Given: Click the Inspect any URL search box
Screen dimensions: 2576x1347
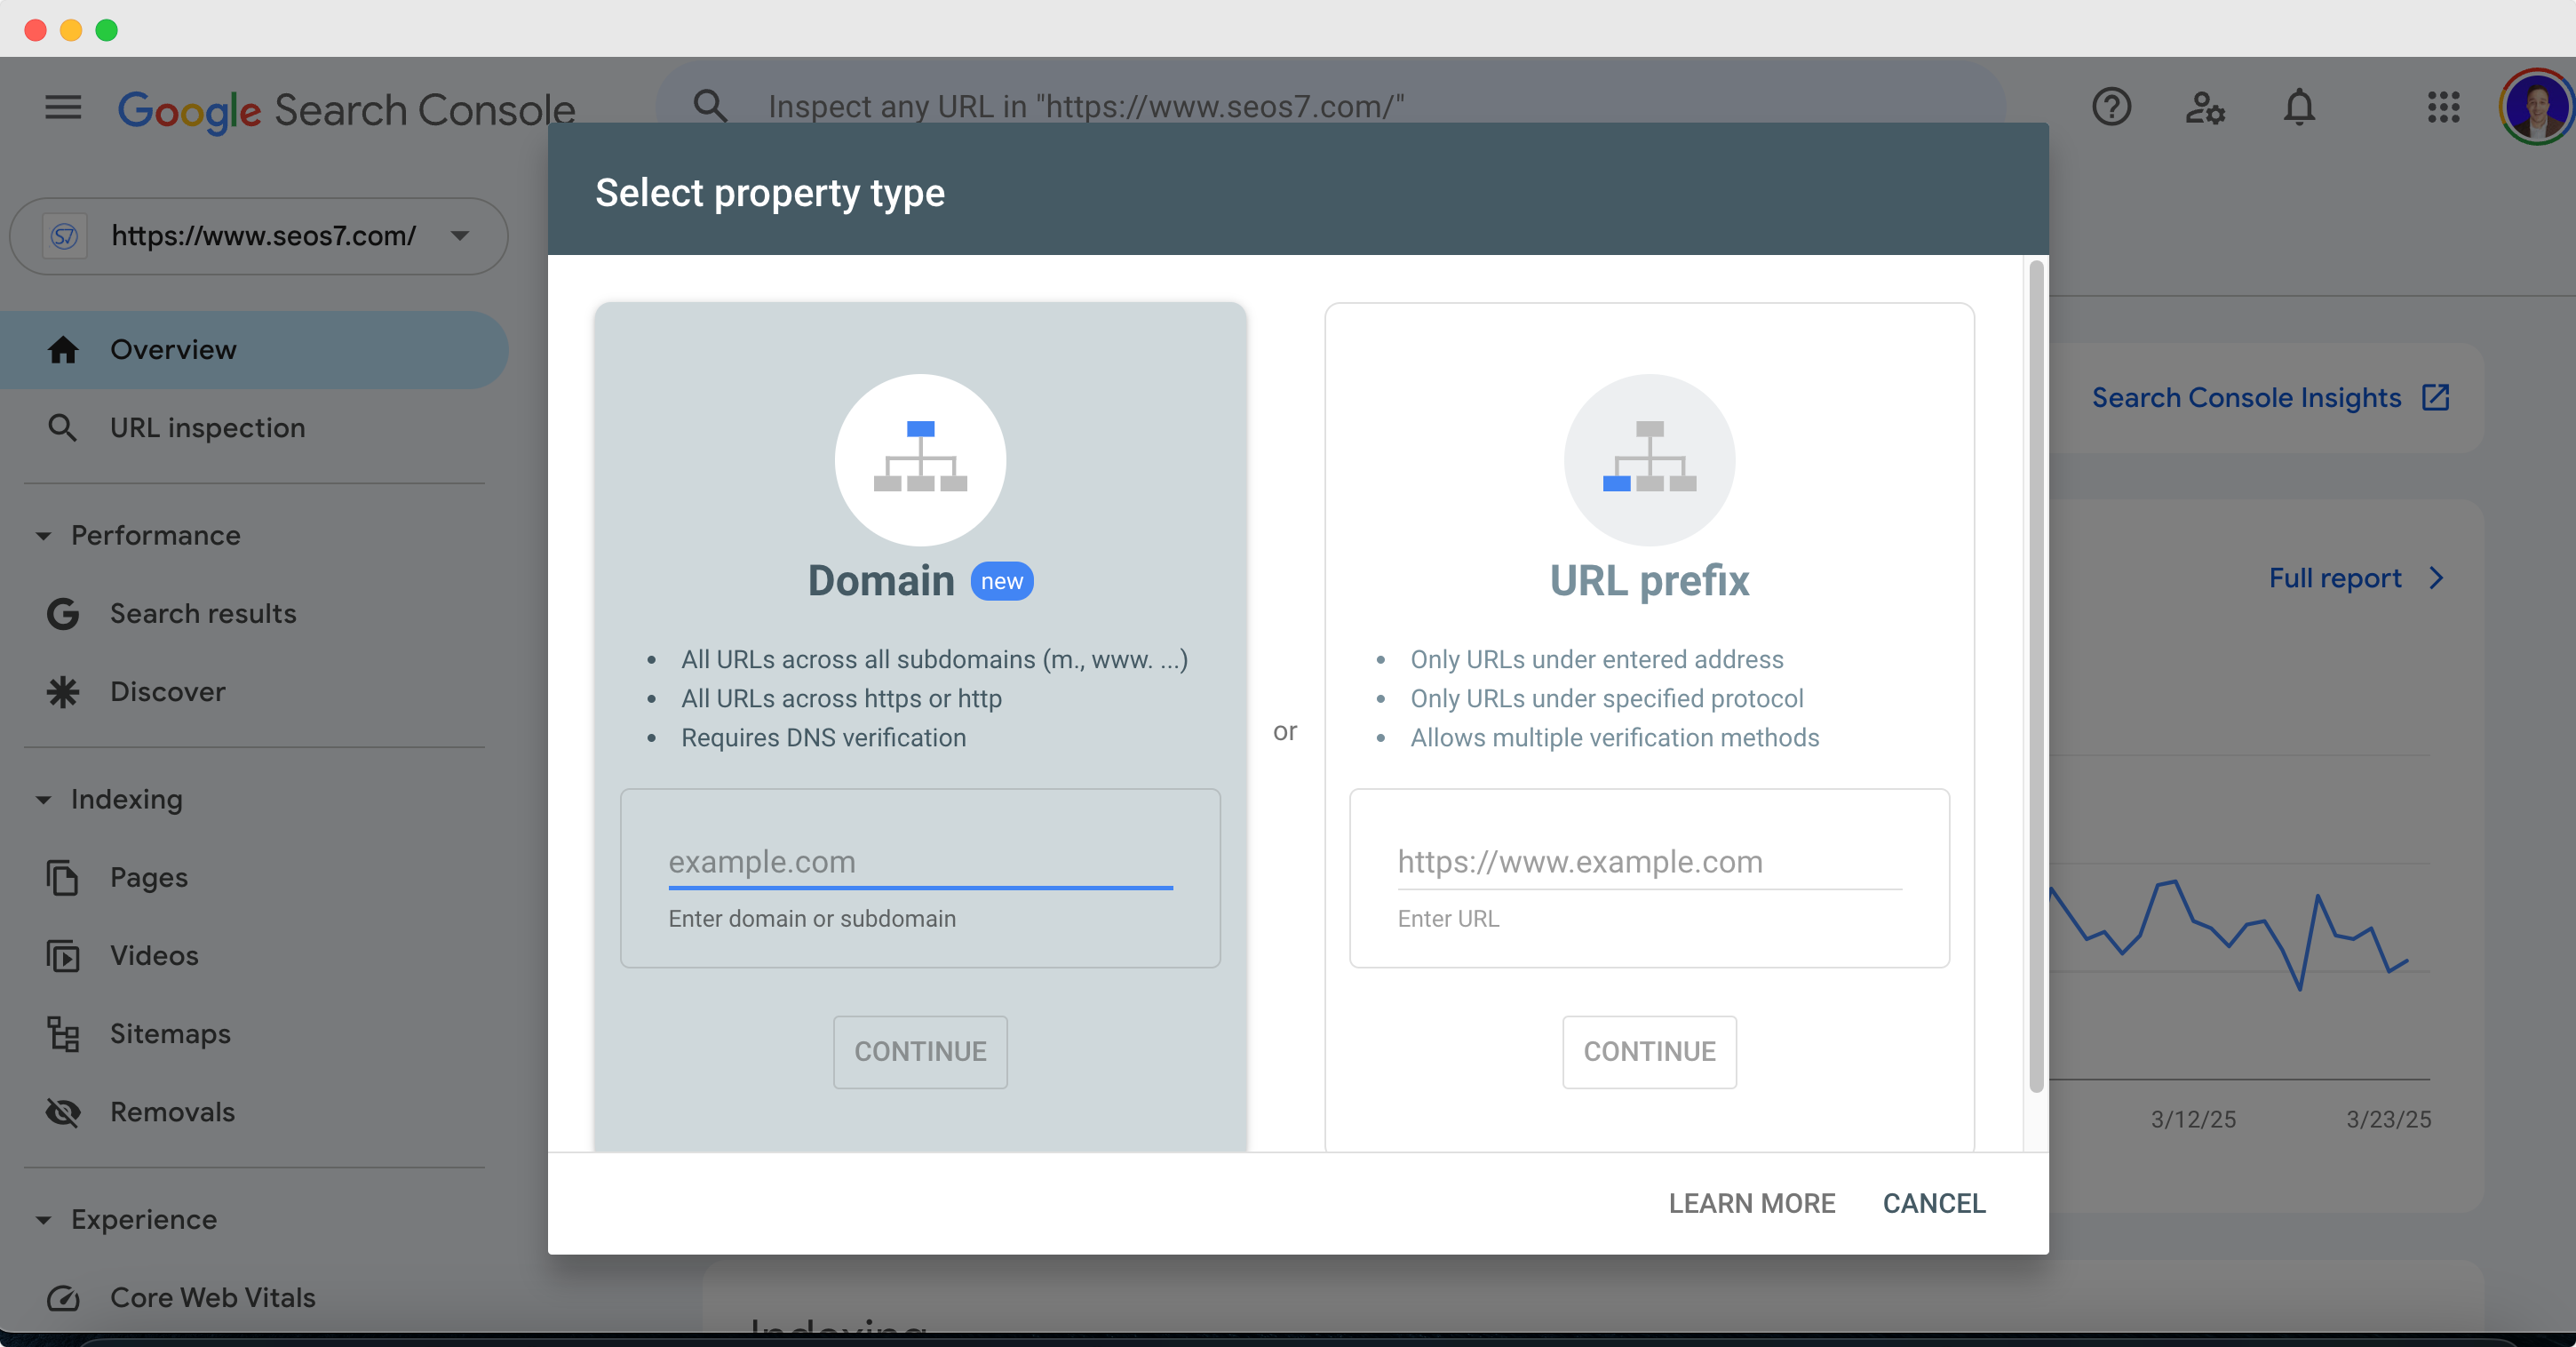Looking at the screenshot, I should coord(1330,106).
